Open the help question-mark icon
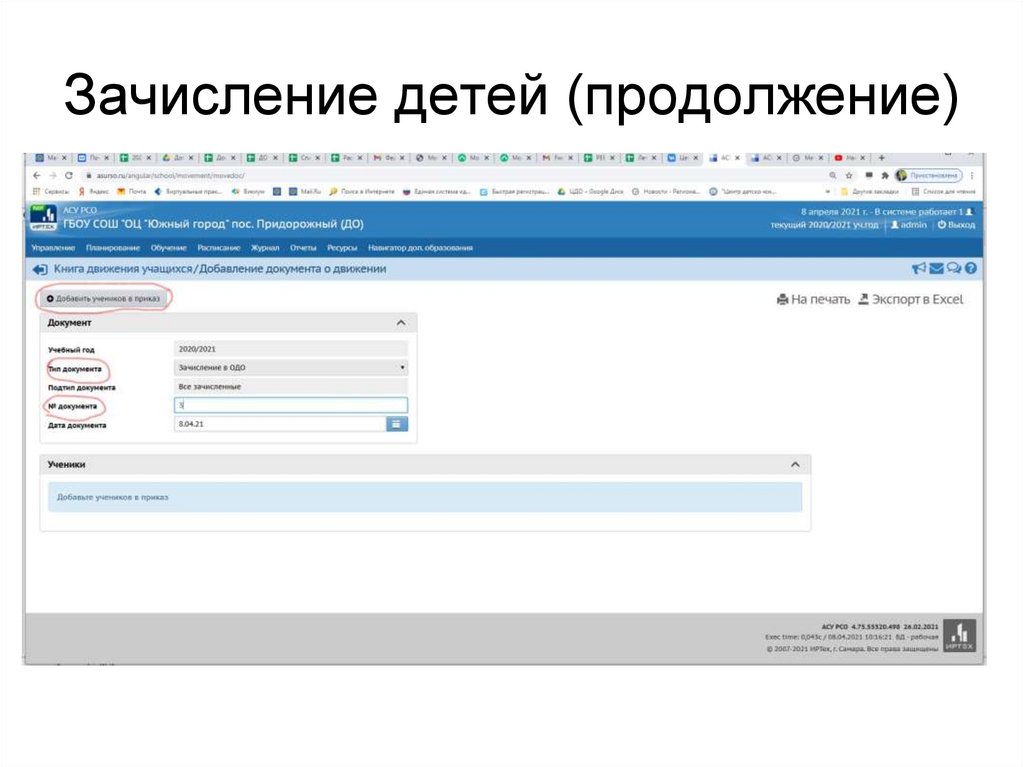The height and width of the screenshot is (767, 1024). point(970,268)
